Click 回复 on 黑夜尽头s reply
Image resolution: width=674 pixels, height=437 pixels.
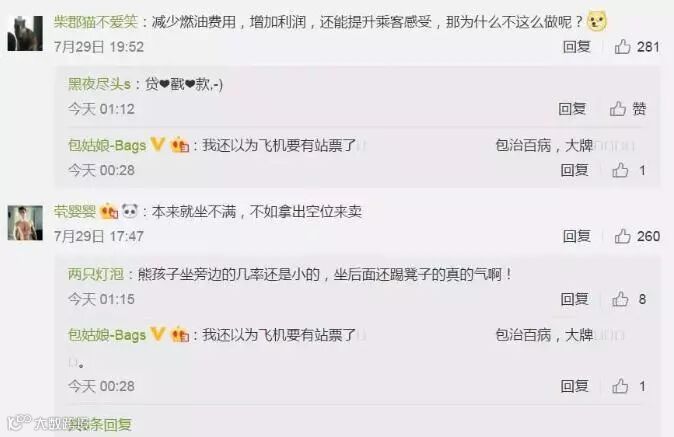coord(572,109)
